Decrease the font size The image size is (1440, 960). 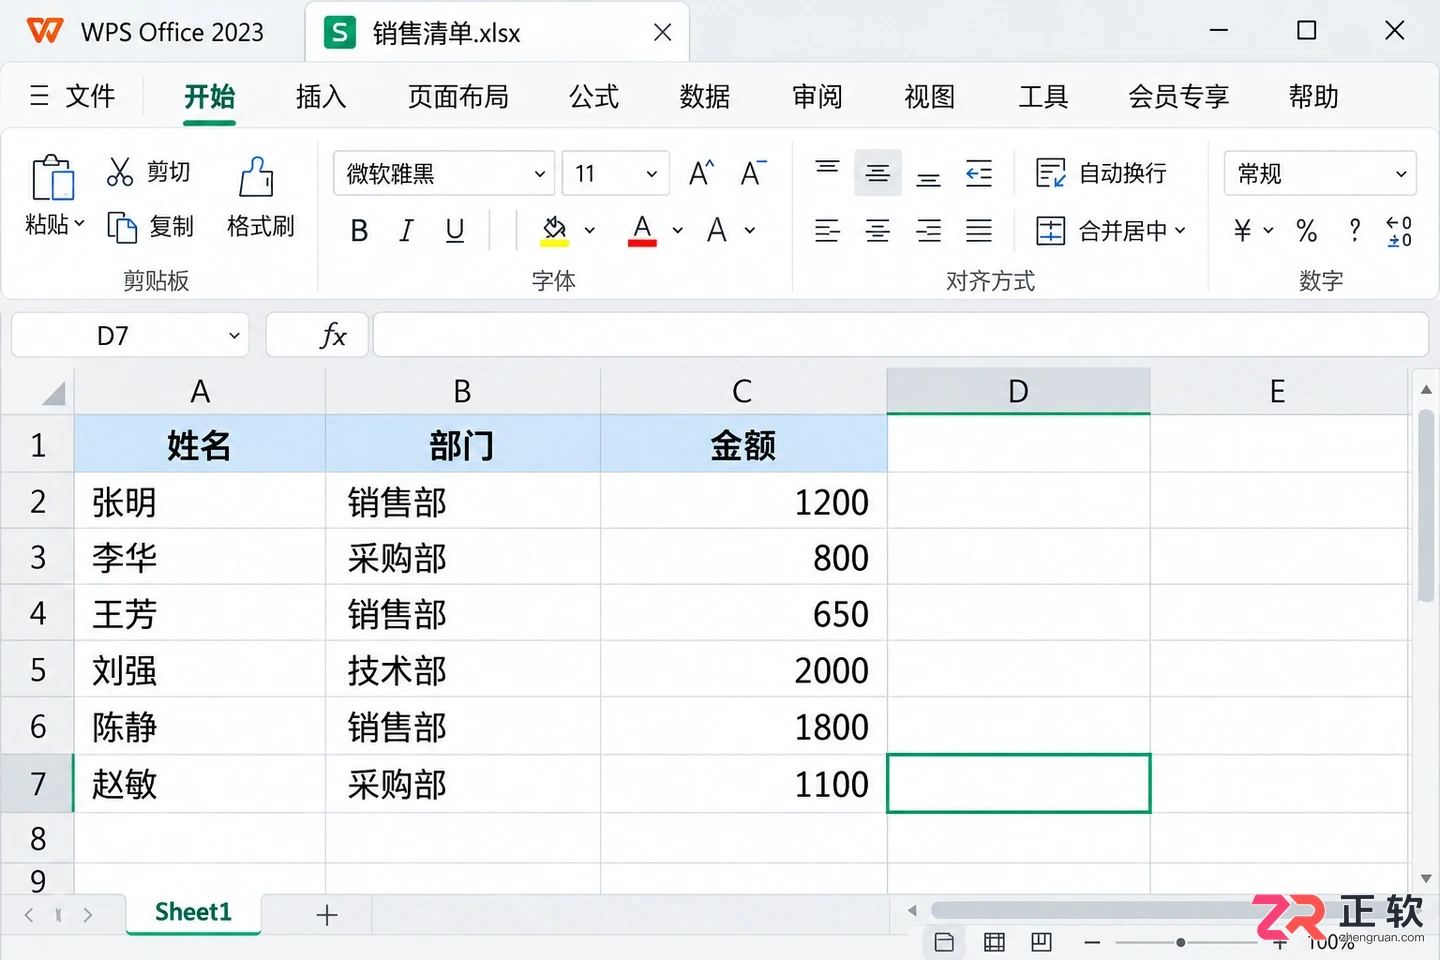(x=753, y=173)
